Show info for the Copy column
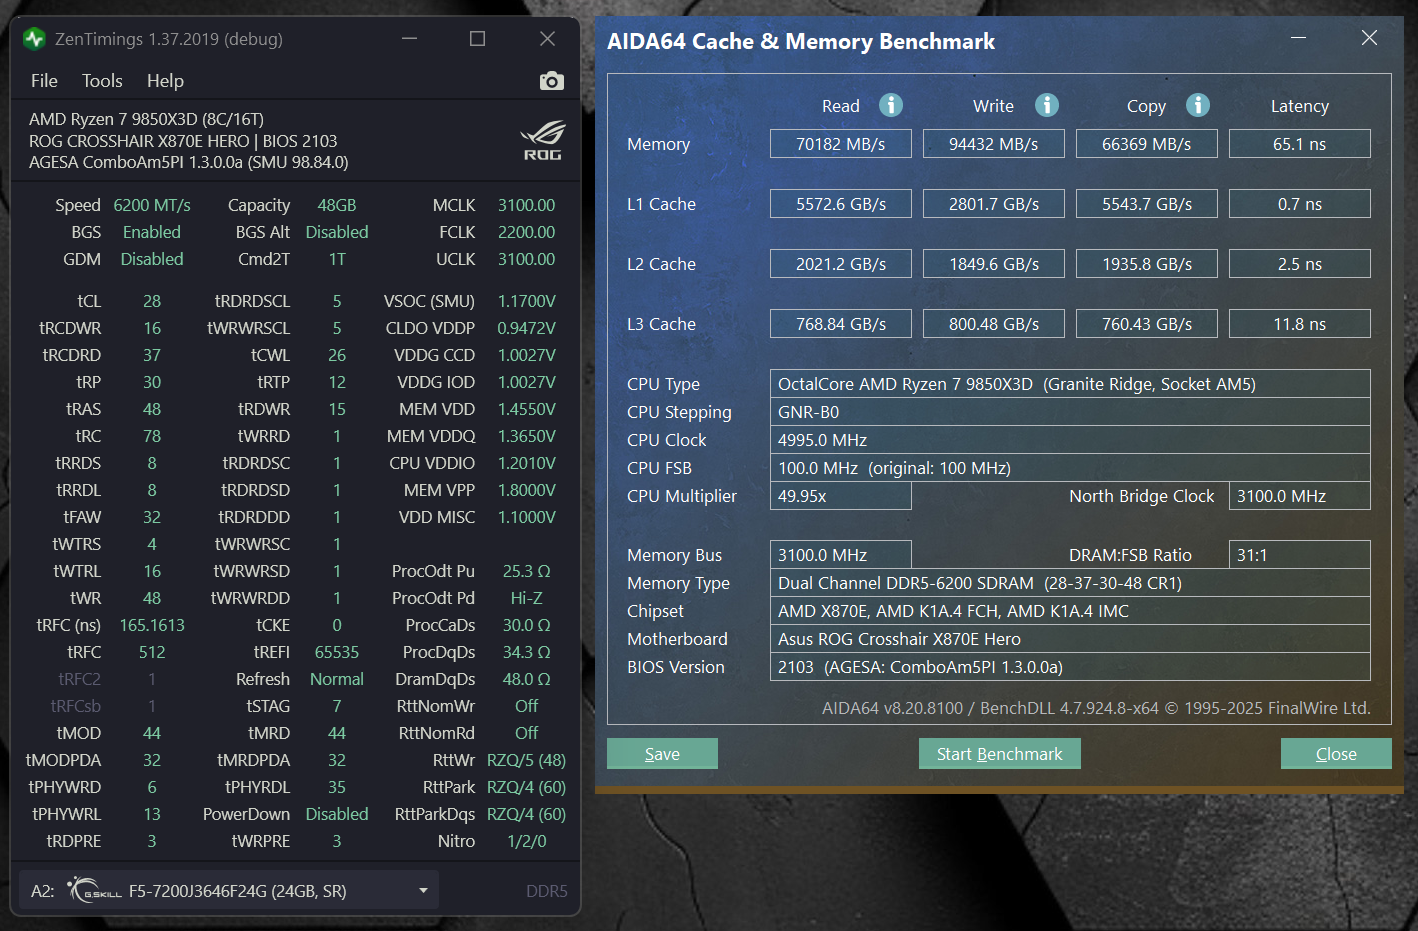The image size is (1418, 931). point(1198,105)
